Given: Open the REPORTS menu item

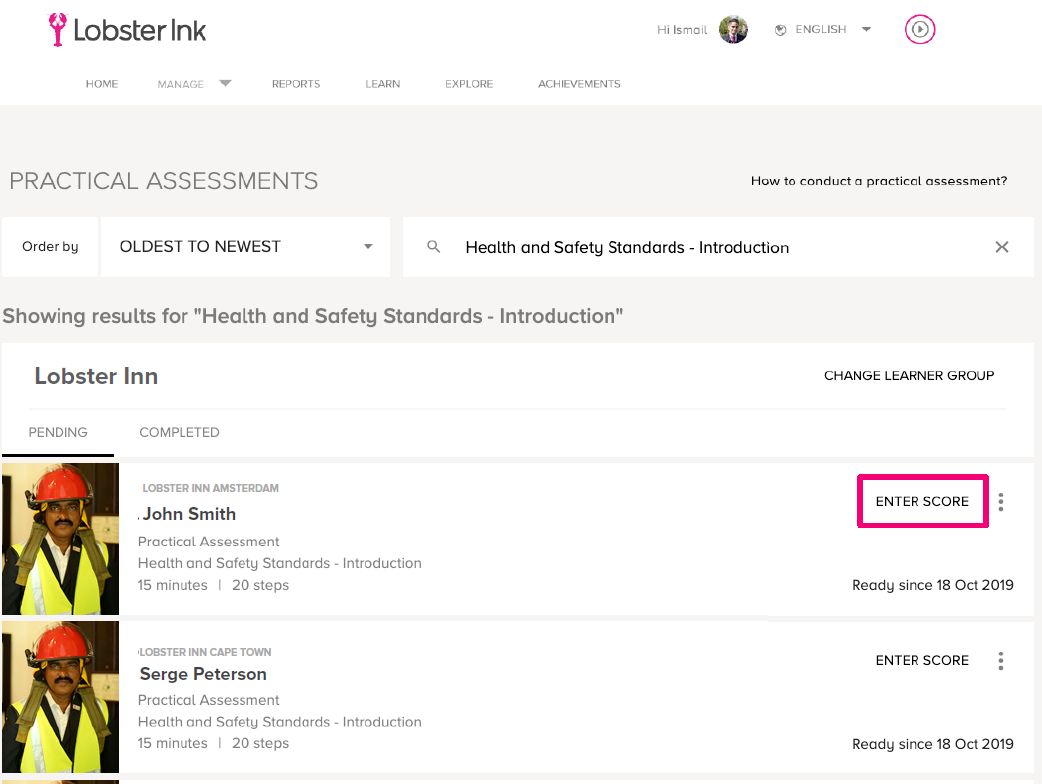Looking at the screenshot, I should coord(296,84).
